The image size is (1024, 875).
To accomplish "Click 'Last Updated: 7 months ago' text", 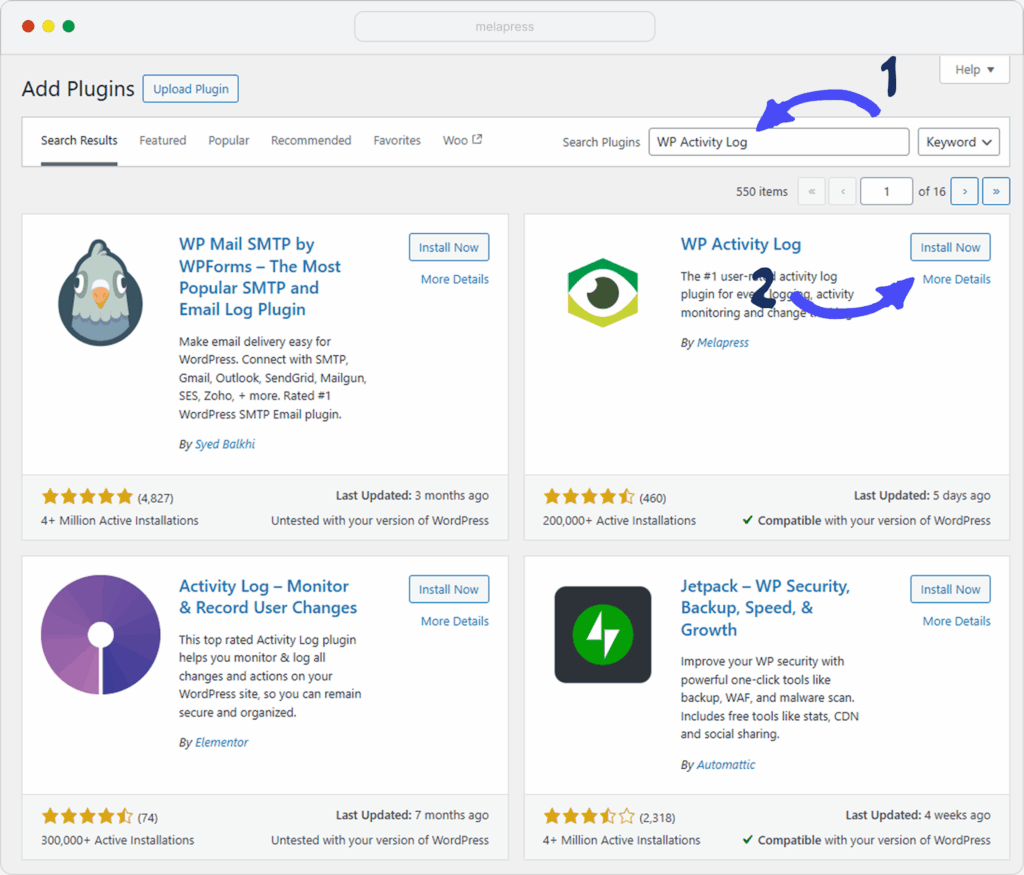I will tap(412, 815).
